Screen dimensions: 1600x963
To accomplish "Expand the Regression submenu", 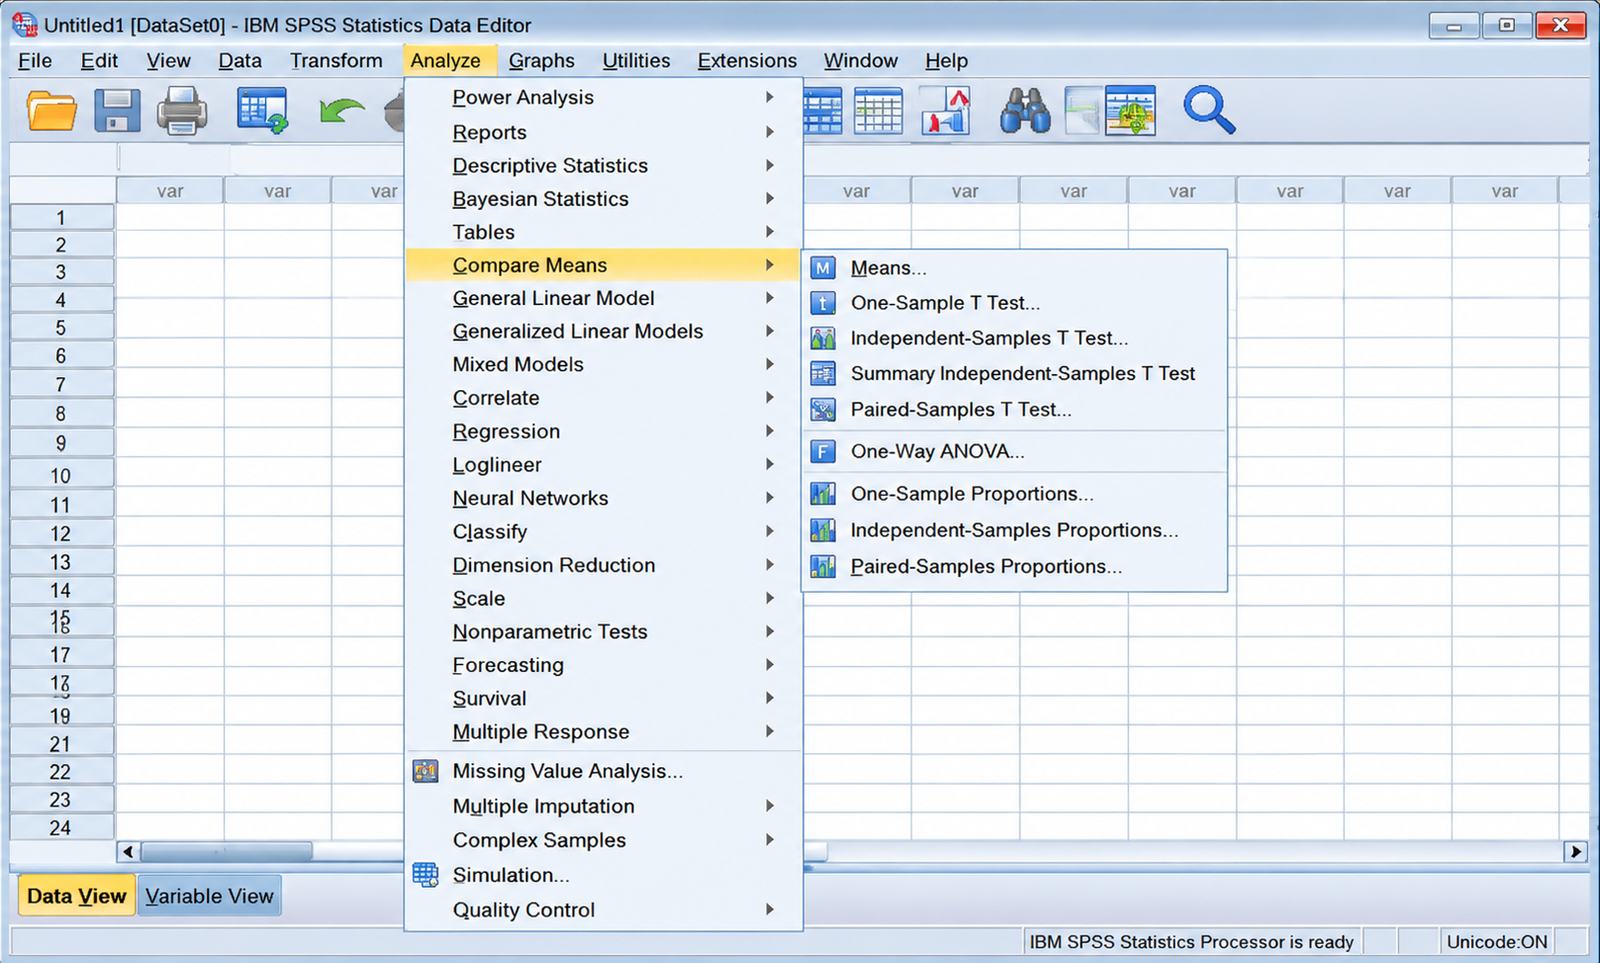I will tap(769, 431).
